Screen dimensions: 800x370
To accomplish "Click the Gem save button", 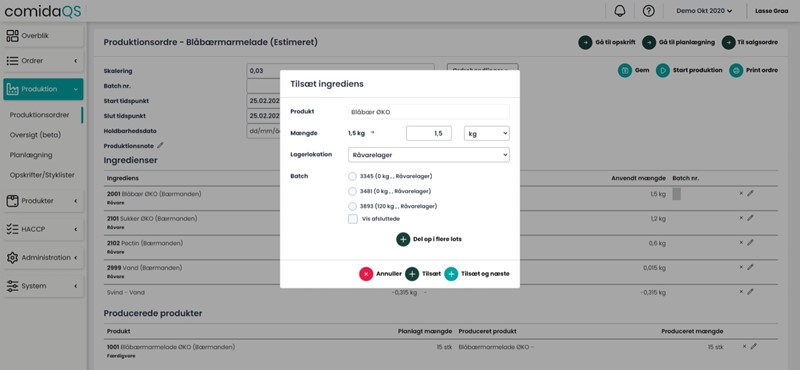I will 633,70.
